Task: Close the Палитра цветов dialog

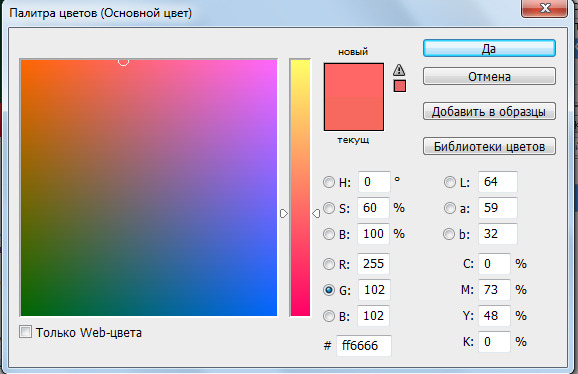Action: tap(544, 8)
